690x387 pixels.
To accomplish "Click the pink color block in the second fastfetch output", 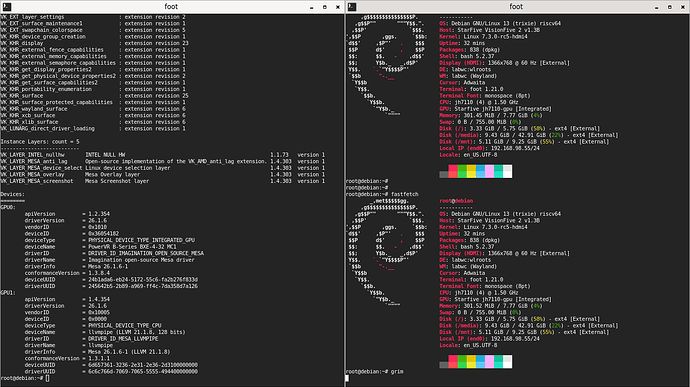I will pos(489,362).
